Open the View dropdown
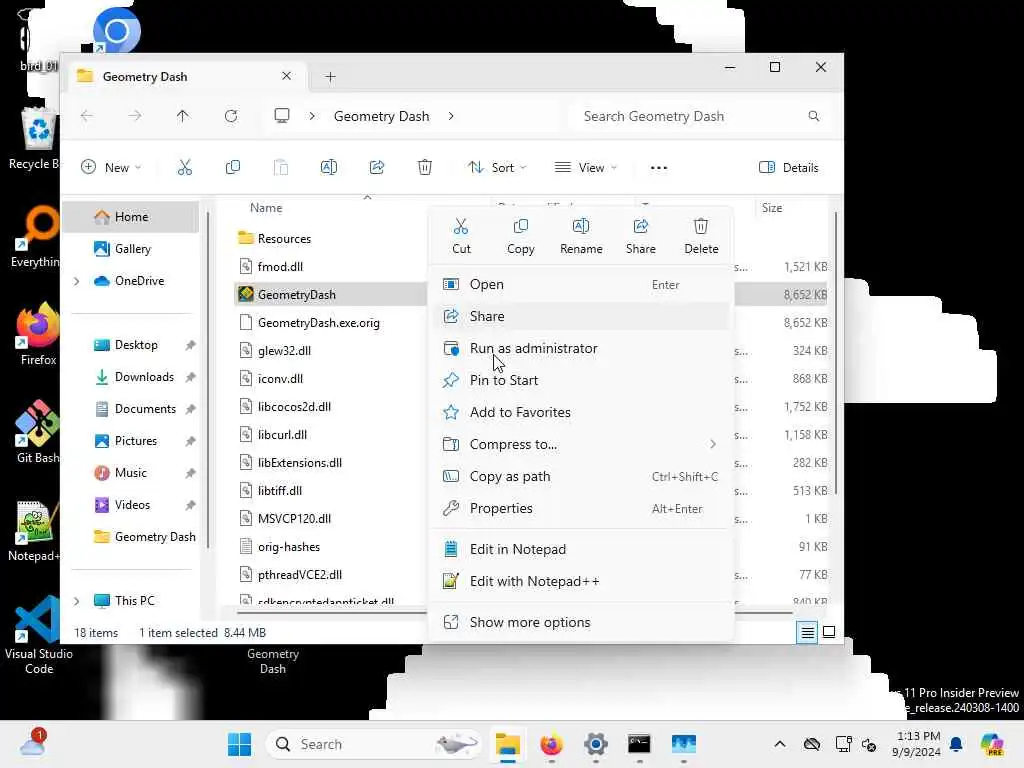The image size is (1024, 768). point(586,168)
